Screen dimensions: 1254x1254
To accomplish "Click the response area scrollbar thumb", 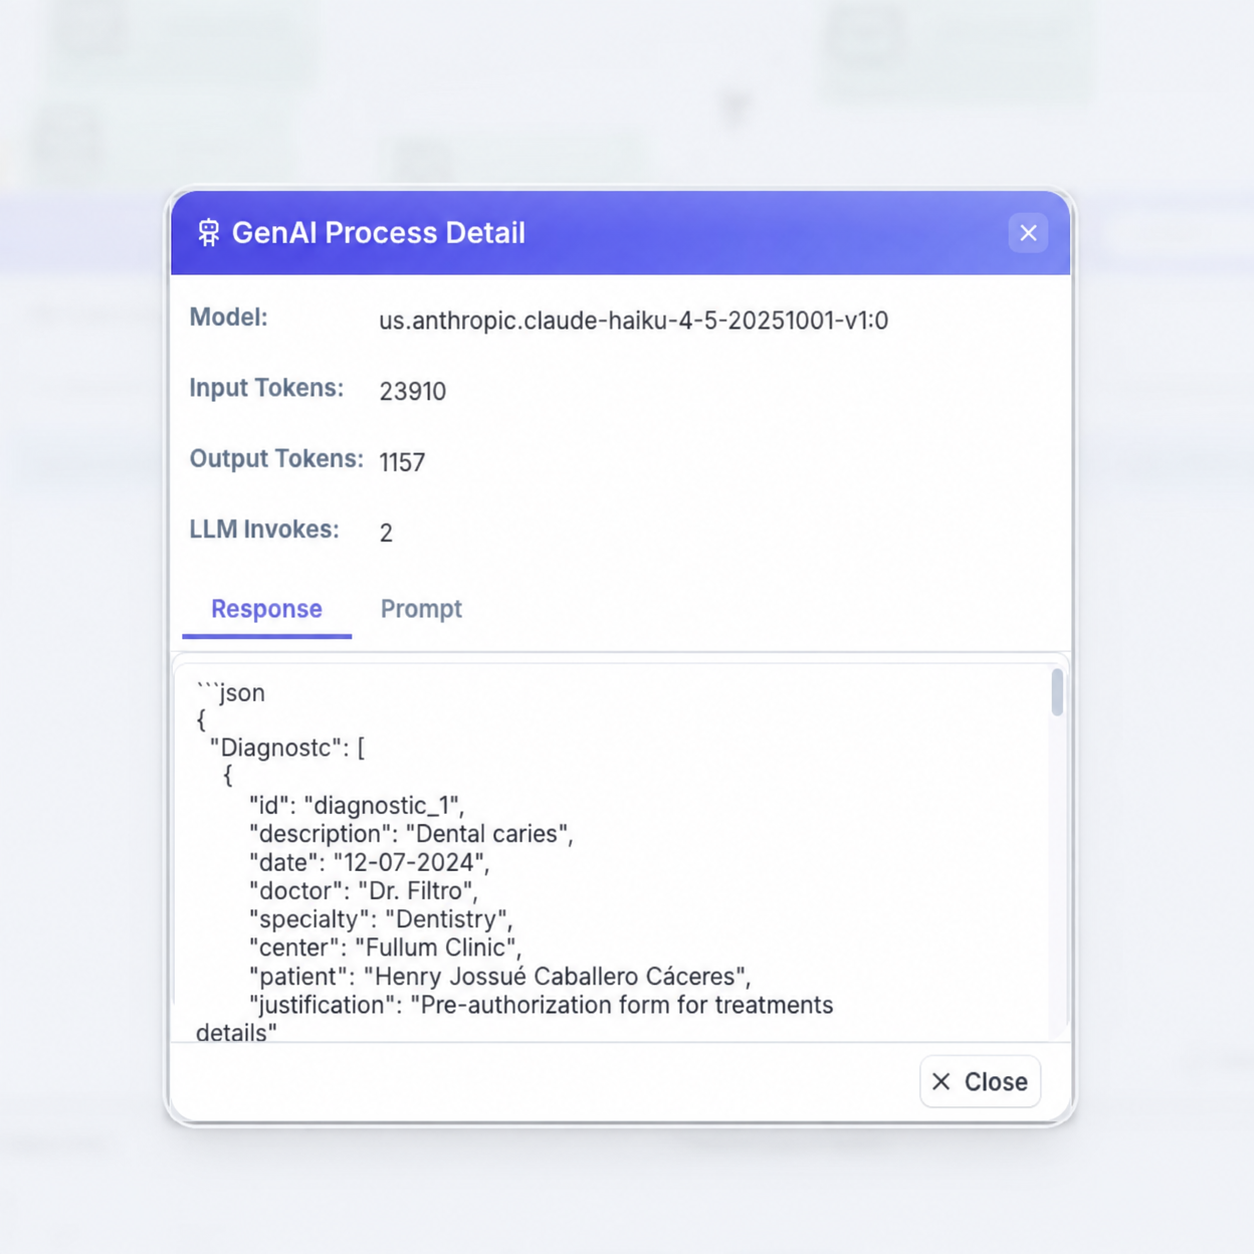I will pyautogui.click(x=1057, y=692).
